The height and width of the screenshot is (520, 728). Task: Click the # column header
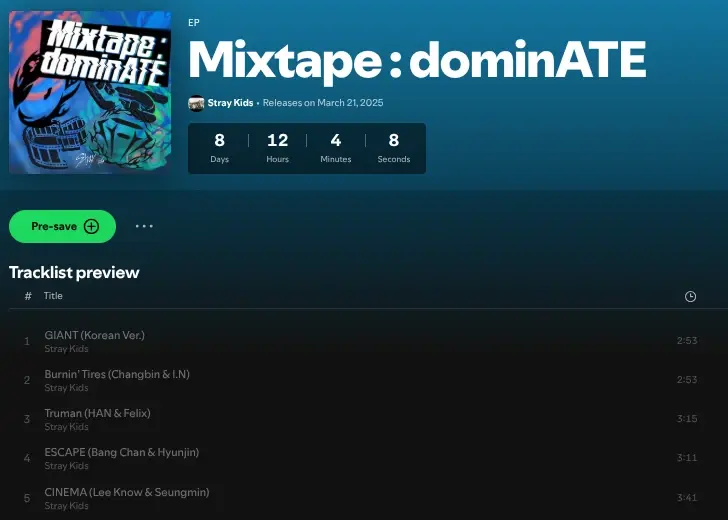(28, 296)
